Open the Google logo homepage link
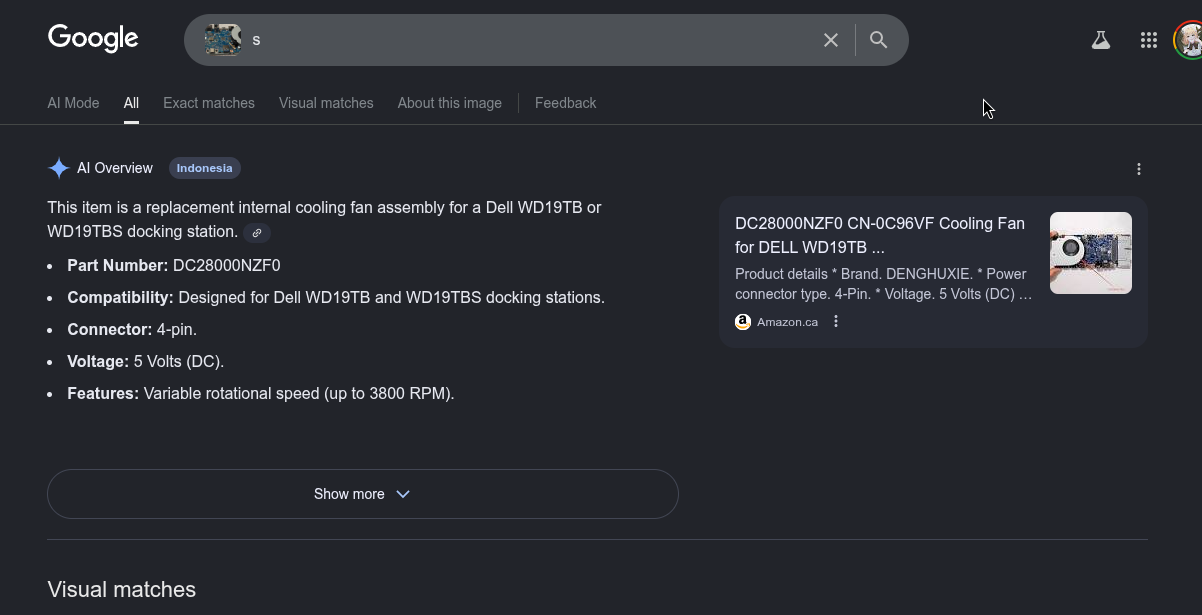 [x=93, y=39]
